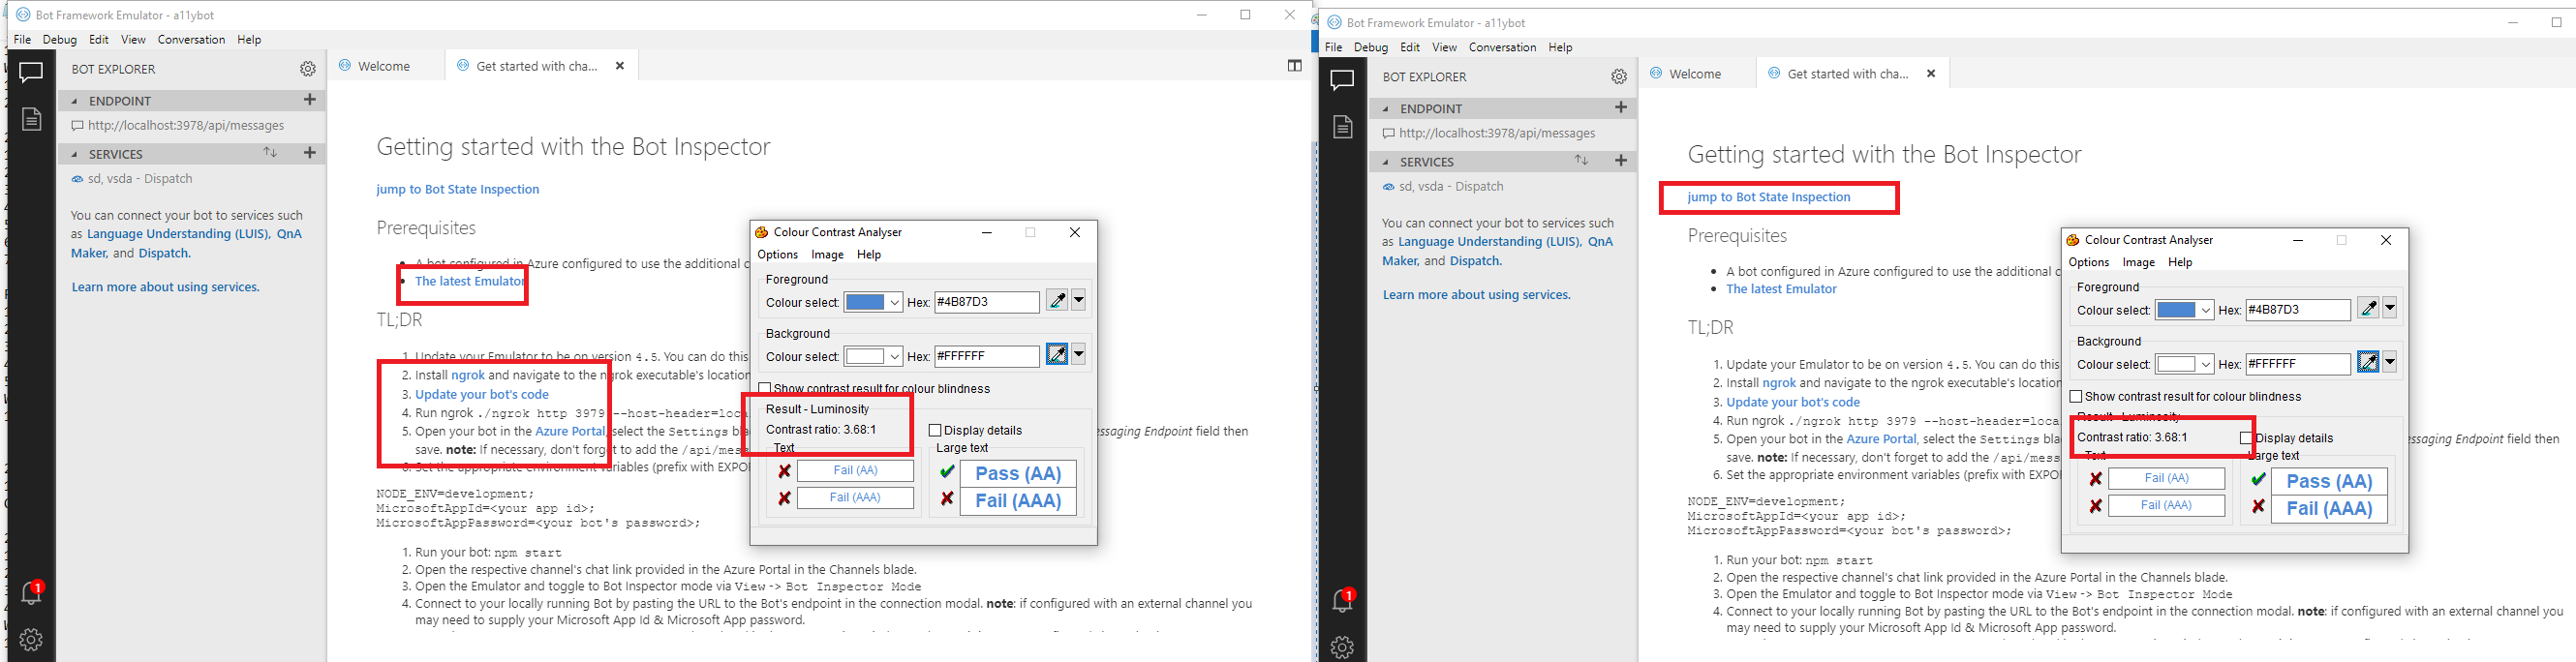Pick background colour with eyedropper, right Contrast Analyser
Image resolution: width=2576 pixels, height=662 pixels.
tap(2368, 362)
